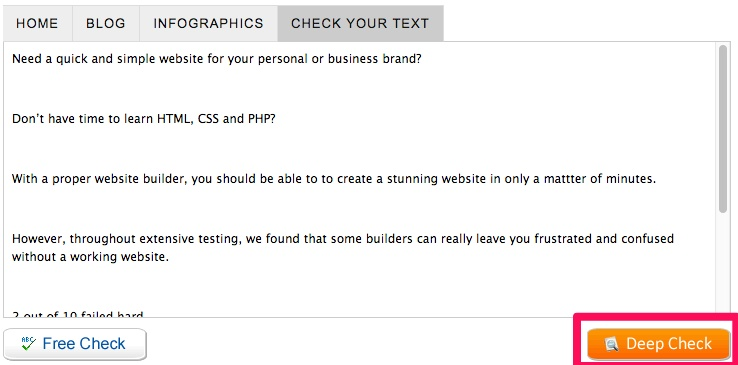Select the CHECK YOUR TEXT tab
The image size is (738, 365).
tap(360, 24)
